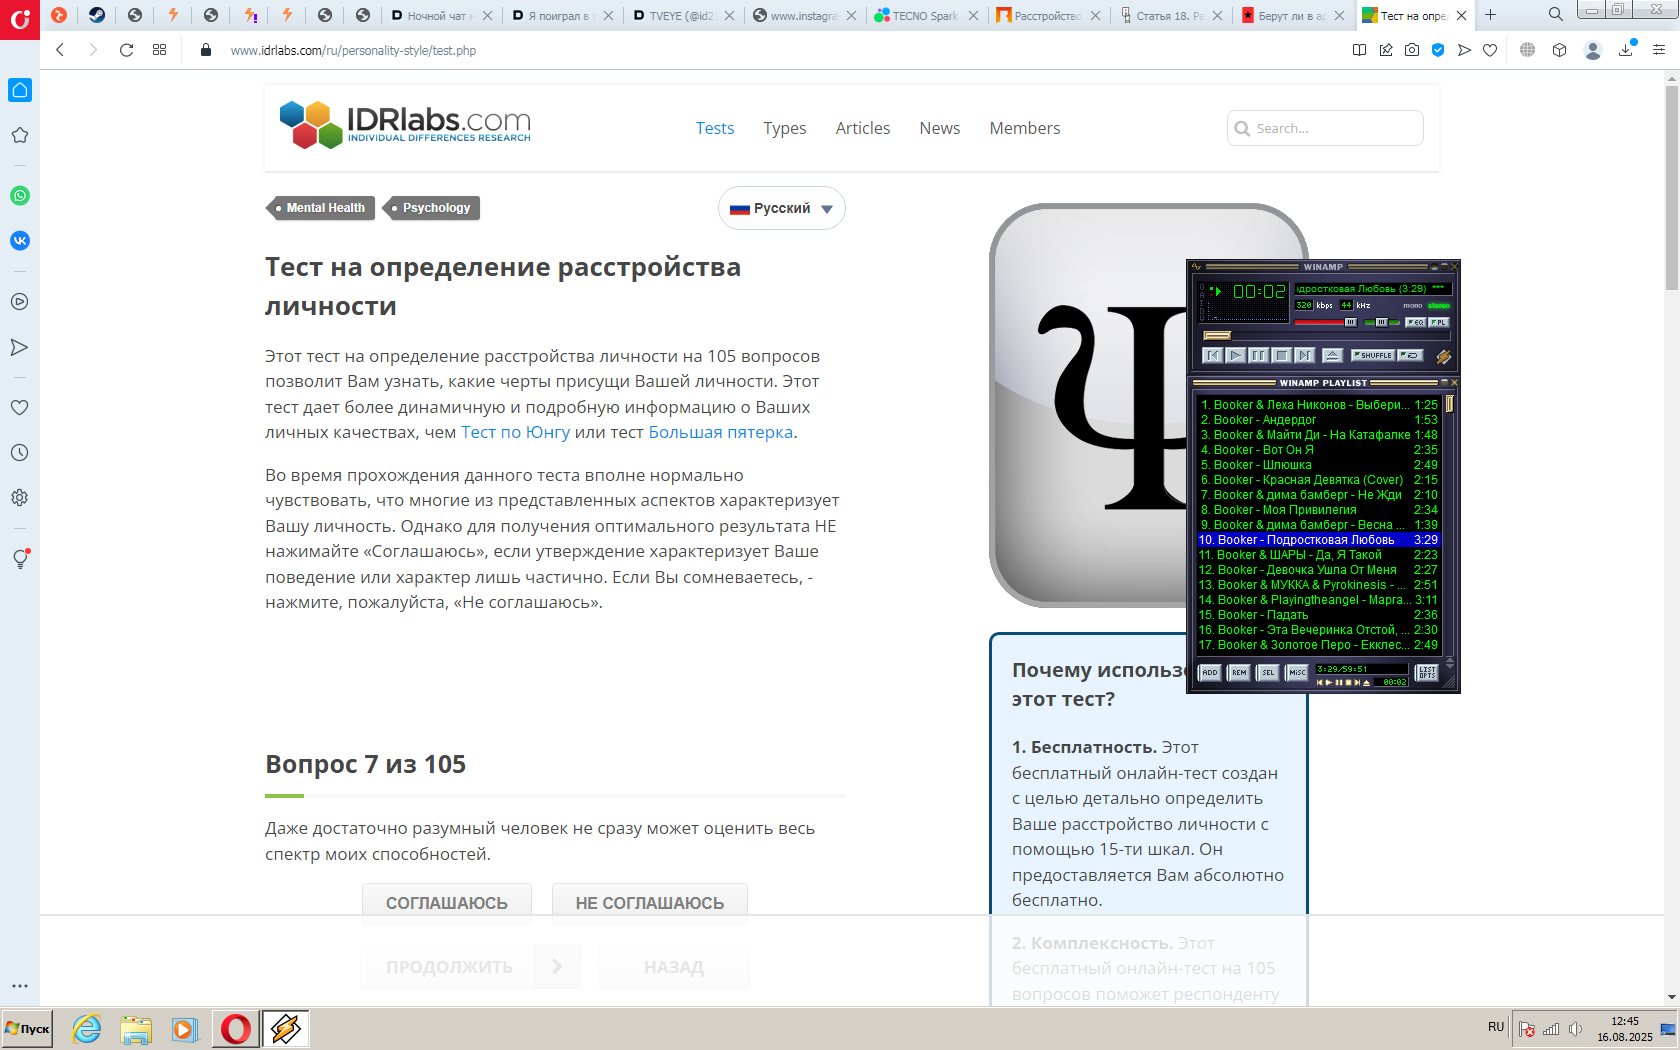Toggle Winamp repeat mode button
Screen dimensions: 1680x1050
[1410, 355]
